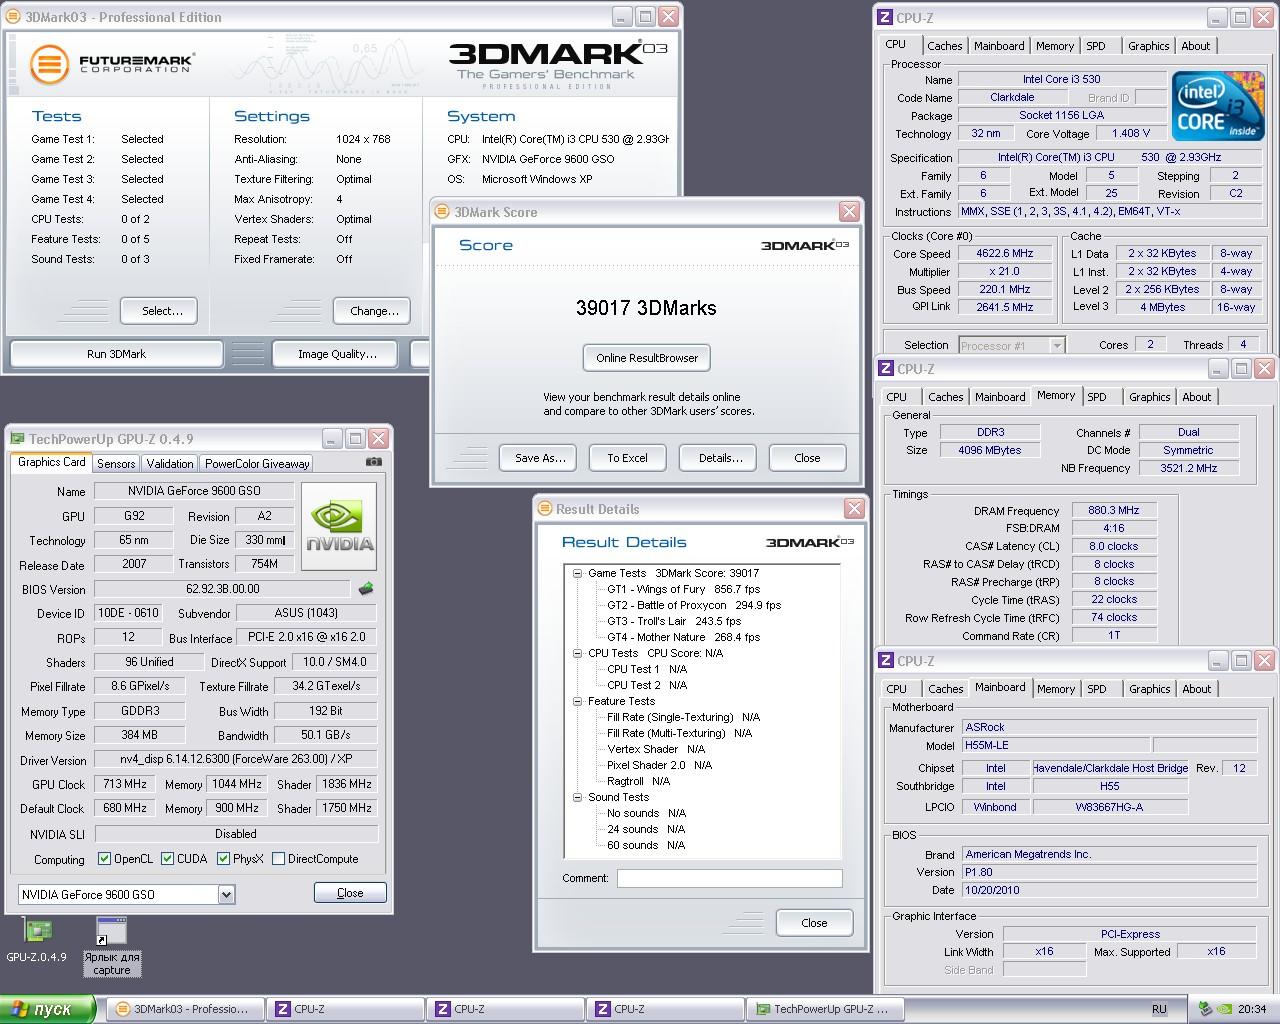1280x1024 pixels.
Task: Click Details... button in score dialog
Action: click(x=720, y=458)
